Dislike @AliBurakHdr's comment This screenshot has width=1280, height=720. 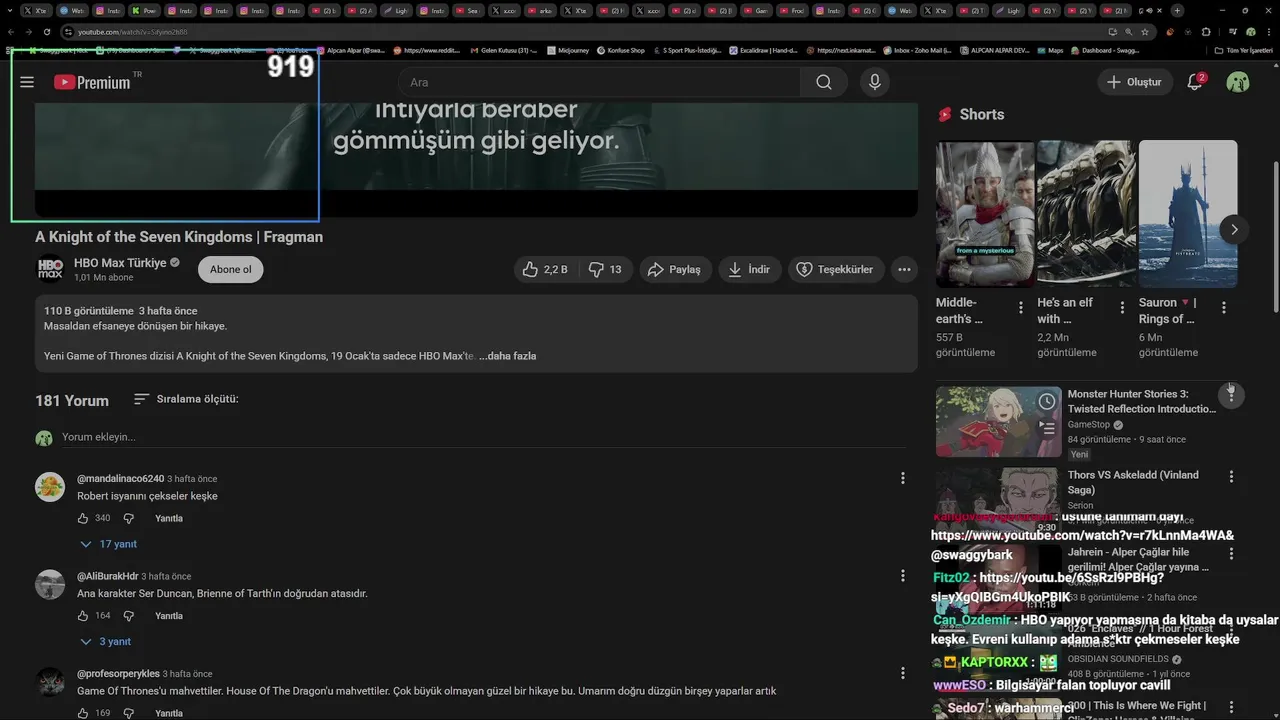point(128,616)
